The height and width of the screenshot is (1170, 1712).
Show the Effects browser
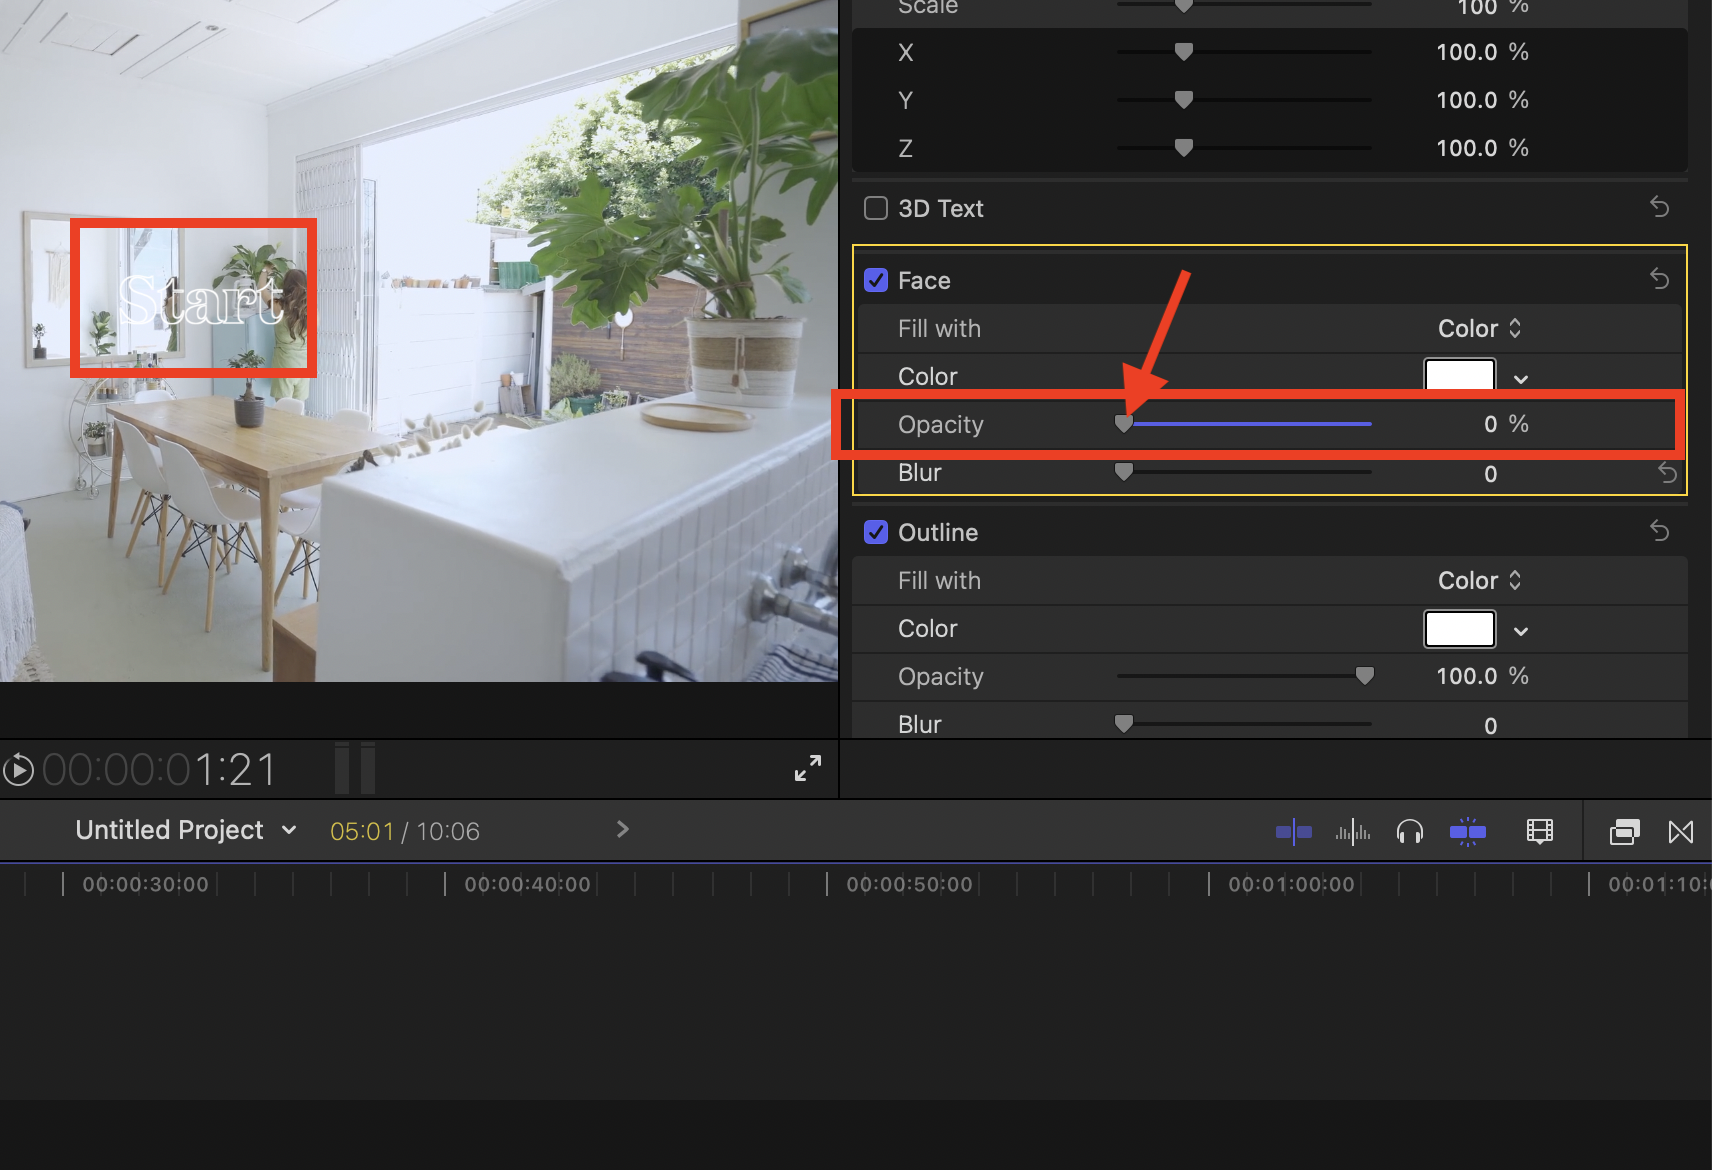(1625, 831)
